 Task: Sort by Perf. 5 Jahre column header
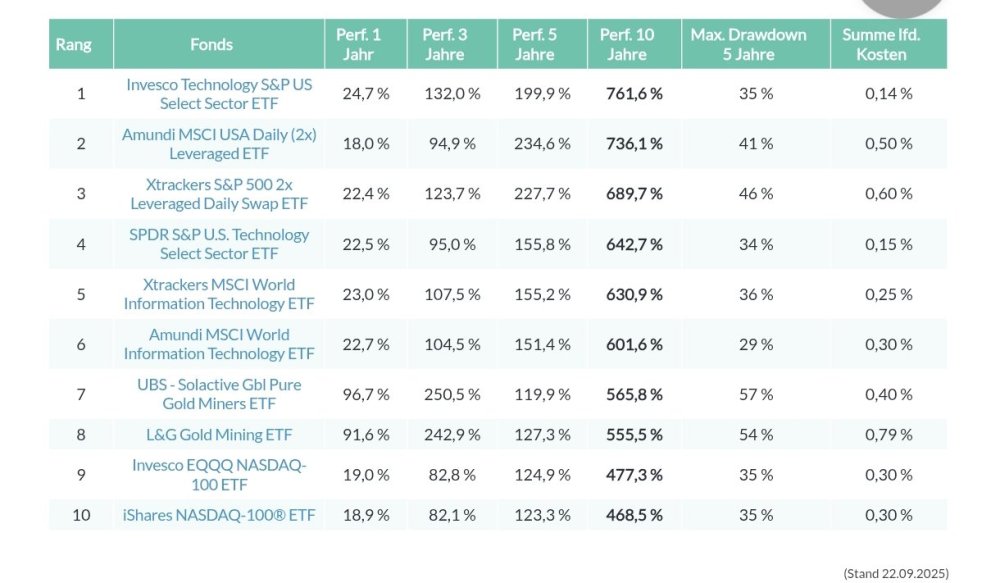click(534, 44)
